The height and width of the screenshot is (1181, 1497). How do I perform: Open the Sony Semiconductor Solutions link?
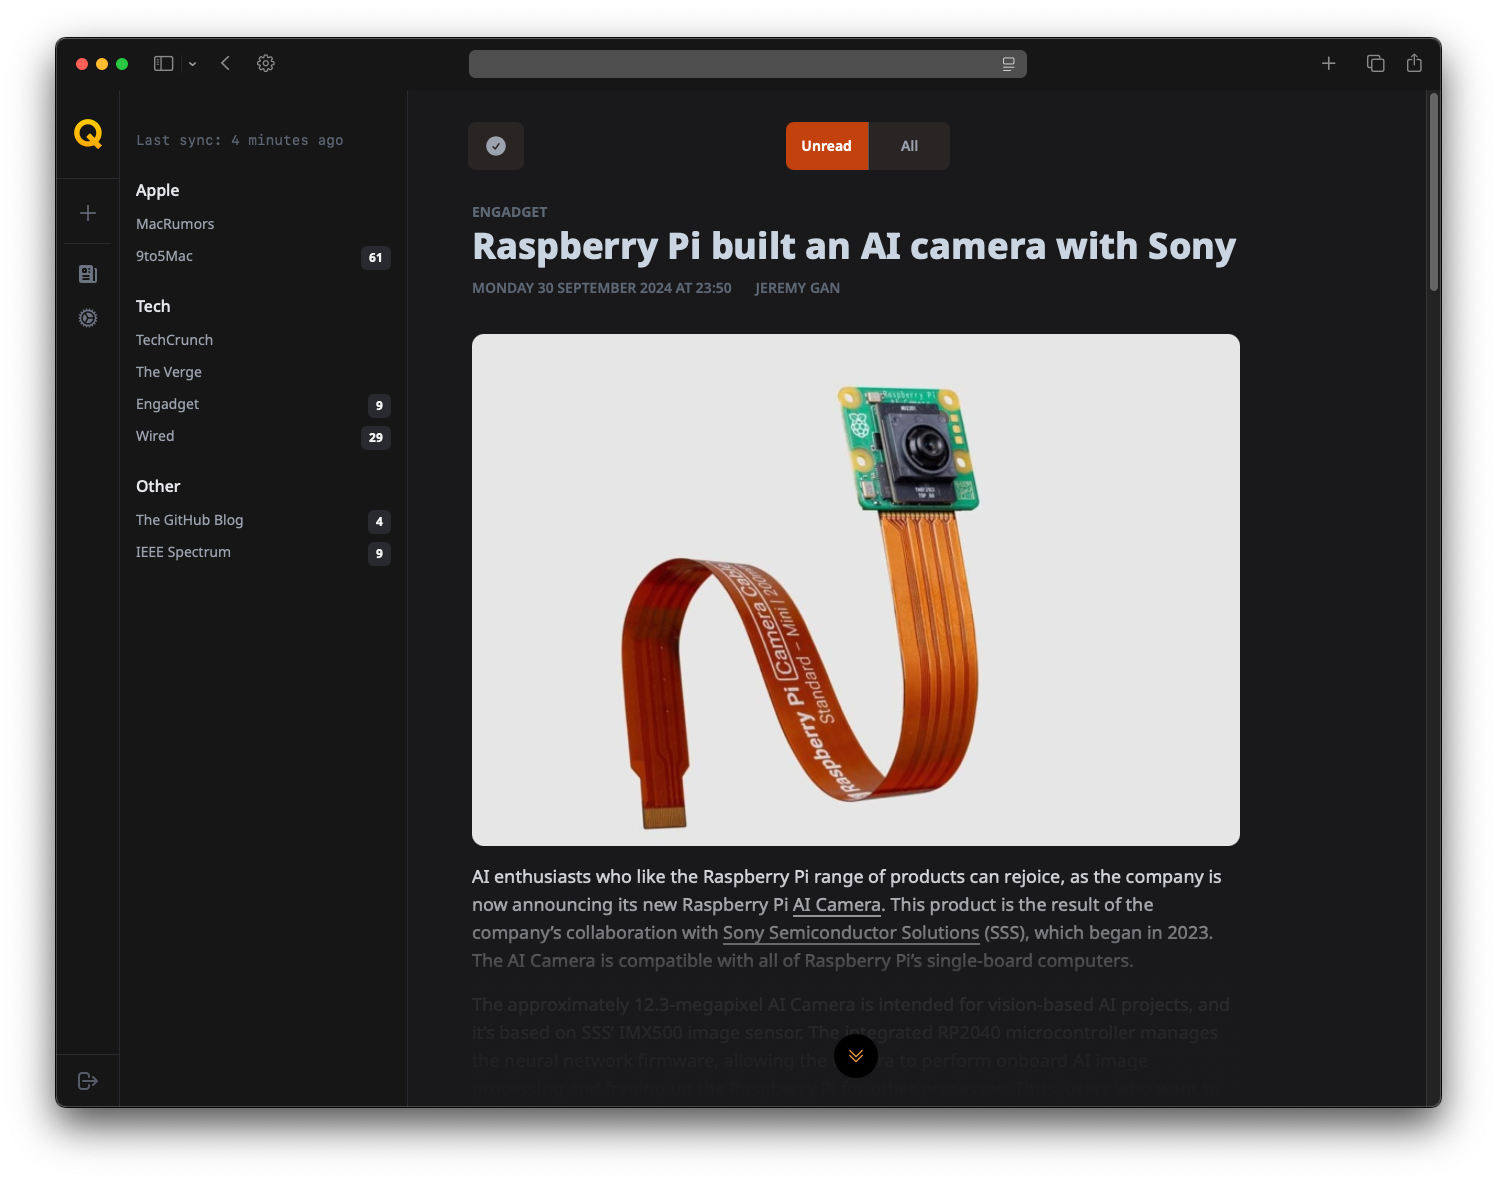[x=851, y=933]
